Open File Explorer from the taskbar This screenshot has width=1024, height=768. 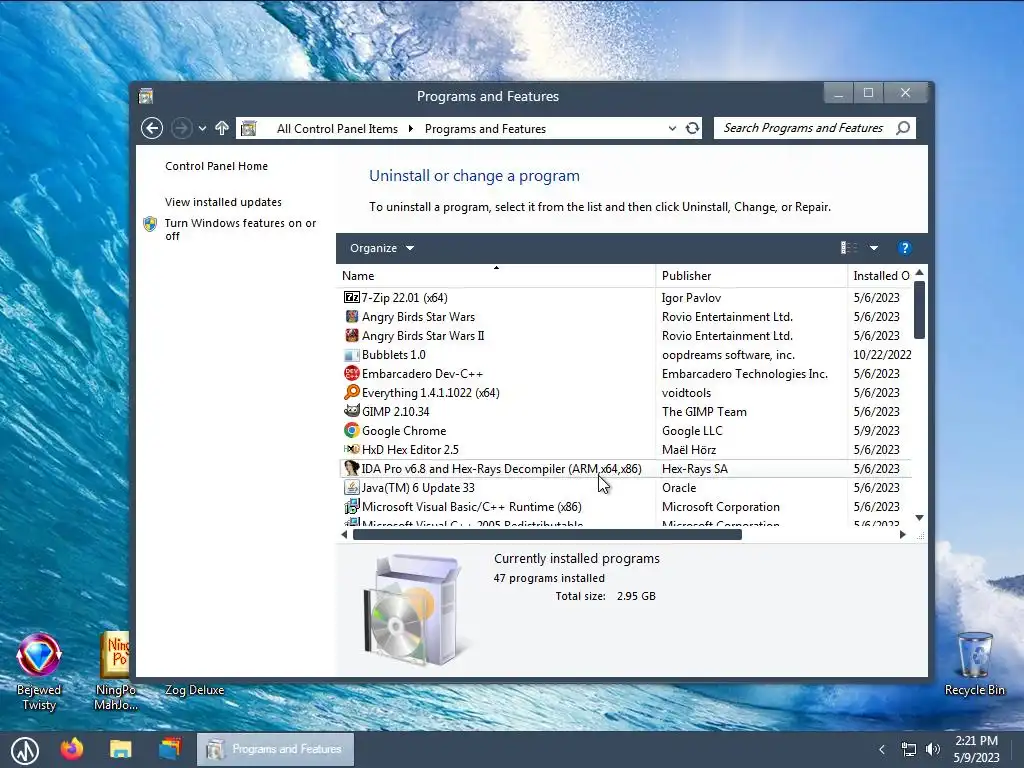click(121, 749)
